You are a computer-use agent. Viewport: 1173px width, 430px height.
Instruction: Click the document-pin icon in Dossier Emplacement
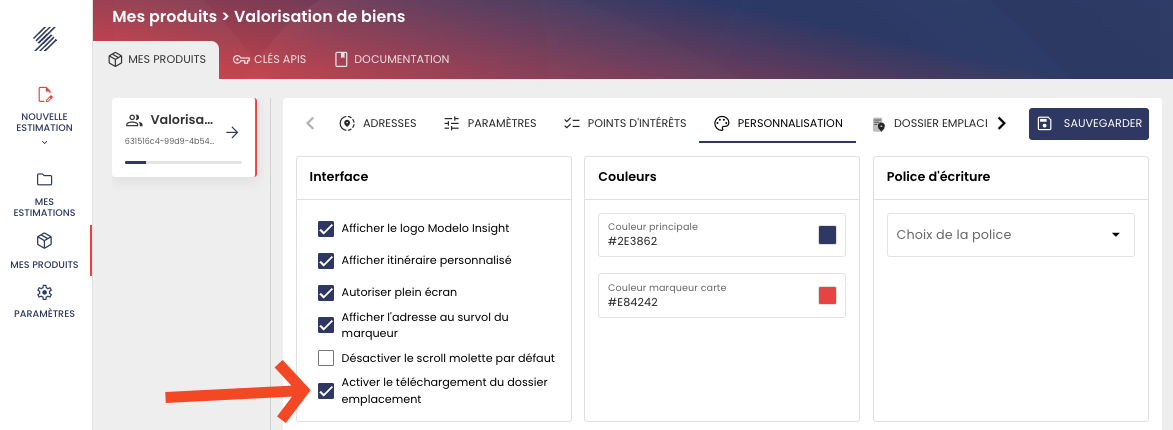[879, 124]
